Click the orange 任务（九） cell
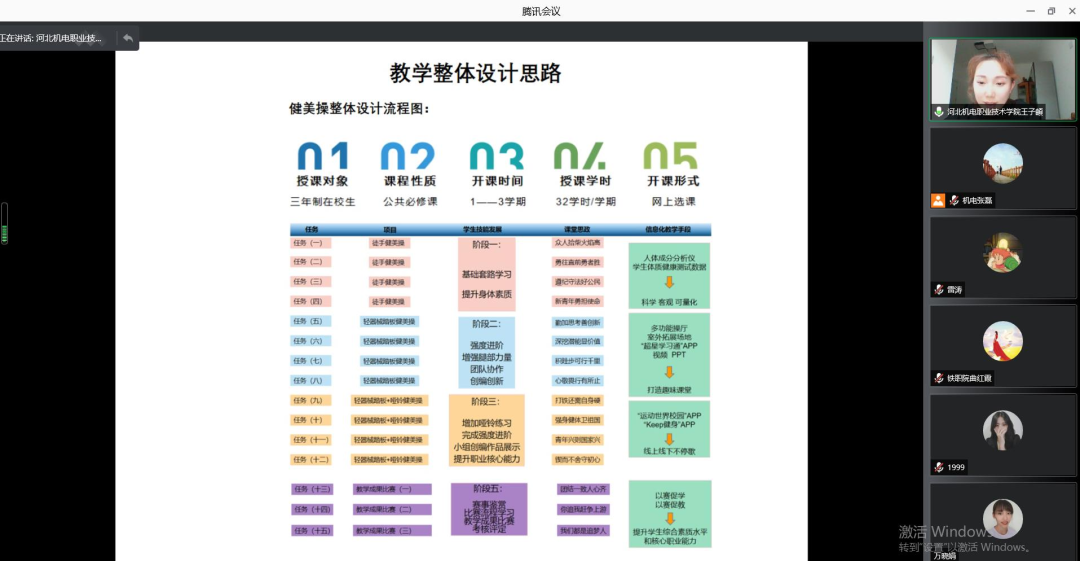1080x561 pixels. pos(311,400)
